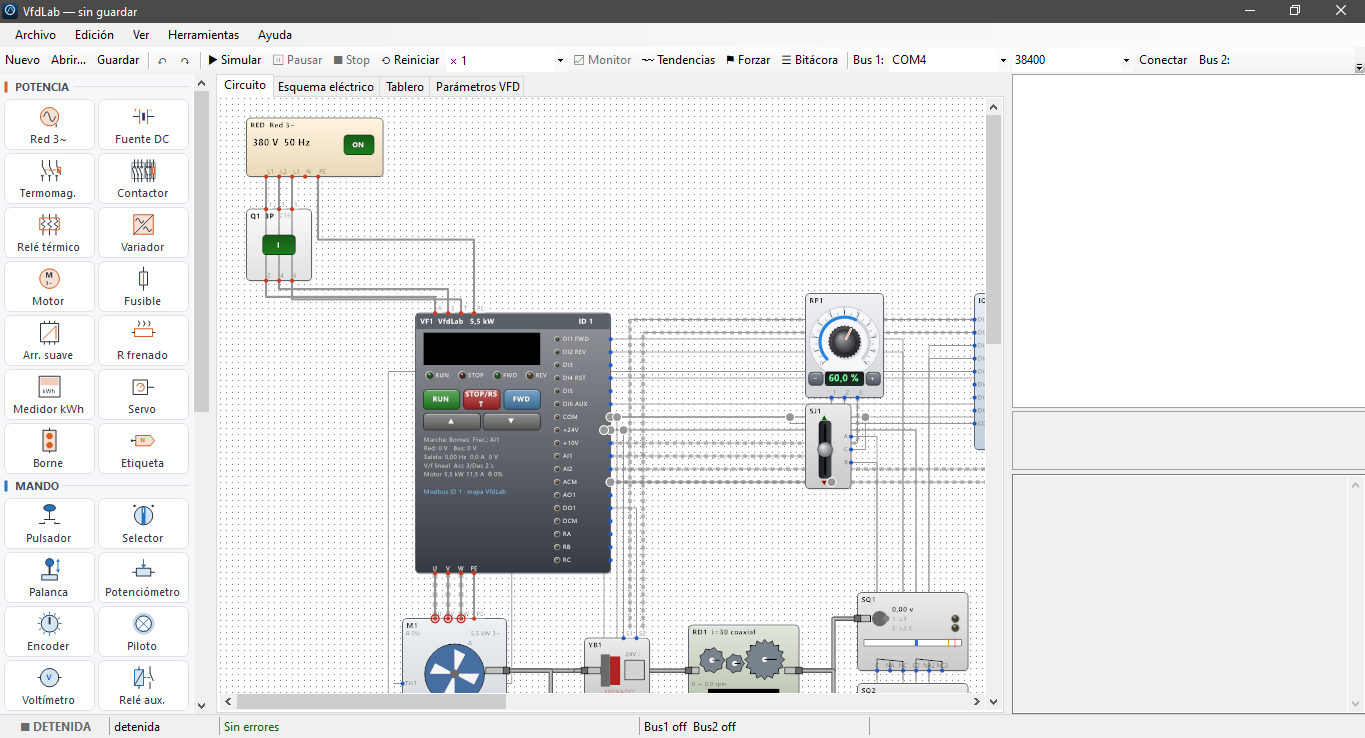
Task: Toggle the Q1 breaker green switch
Action: (x=279, y=244)
